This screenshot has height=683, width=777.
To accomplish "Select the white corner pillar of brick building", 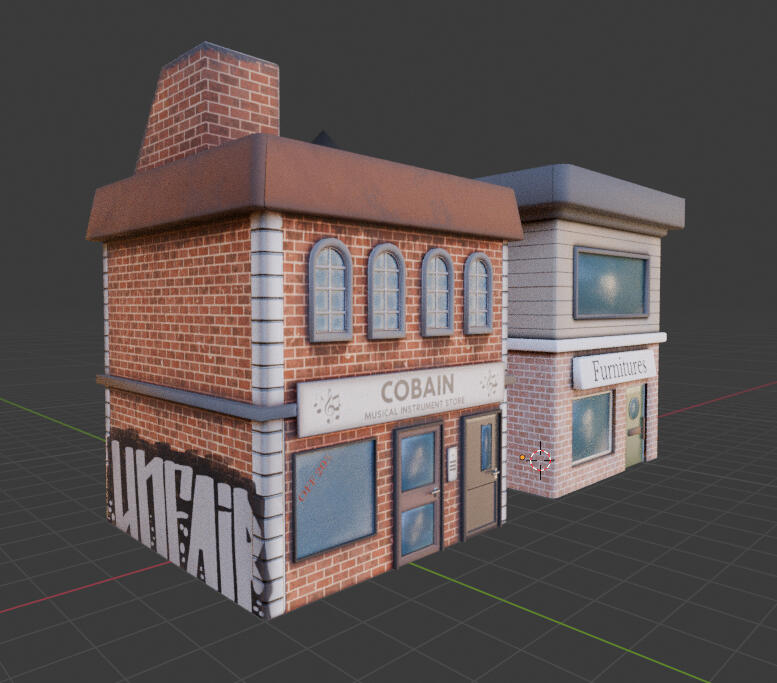I will point(268,400).
